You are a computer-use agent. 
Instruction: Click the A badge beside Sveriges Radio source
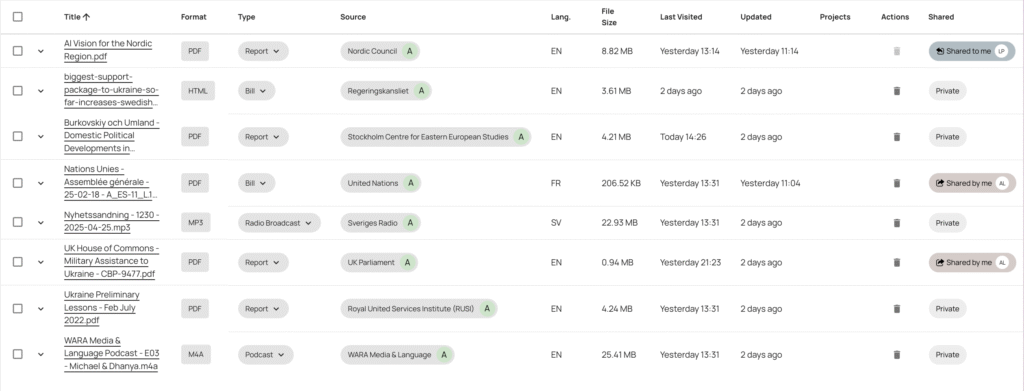pyautogui.click(x=410, y=223)
